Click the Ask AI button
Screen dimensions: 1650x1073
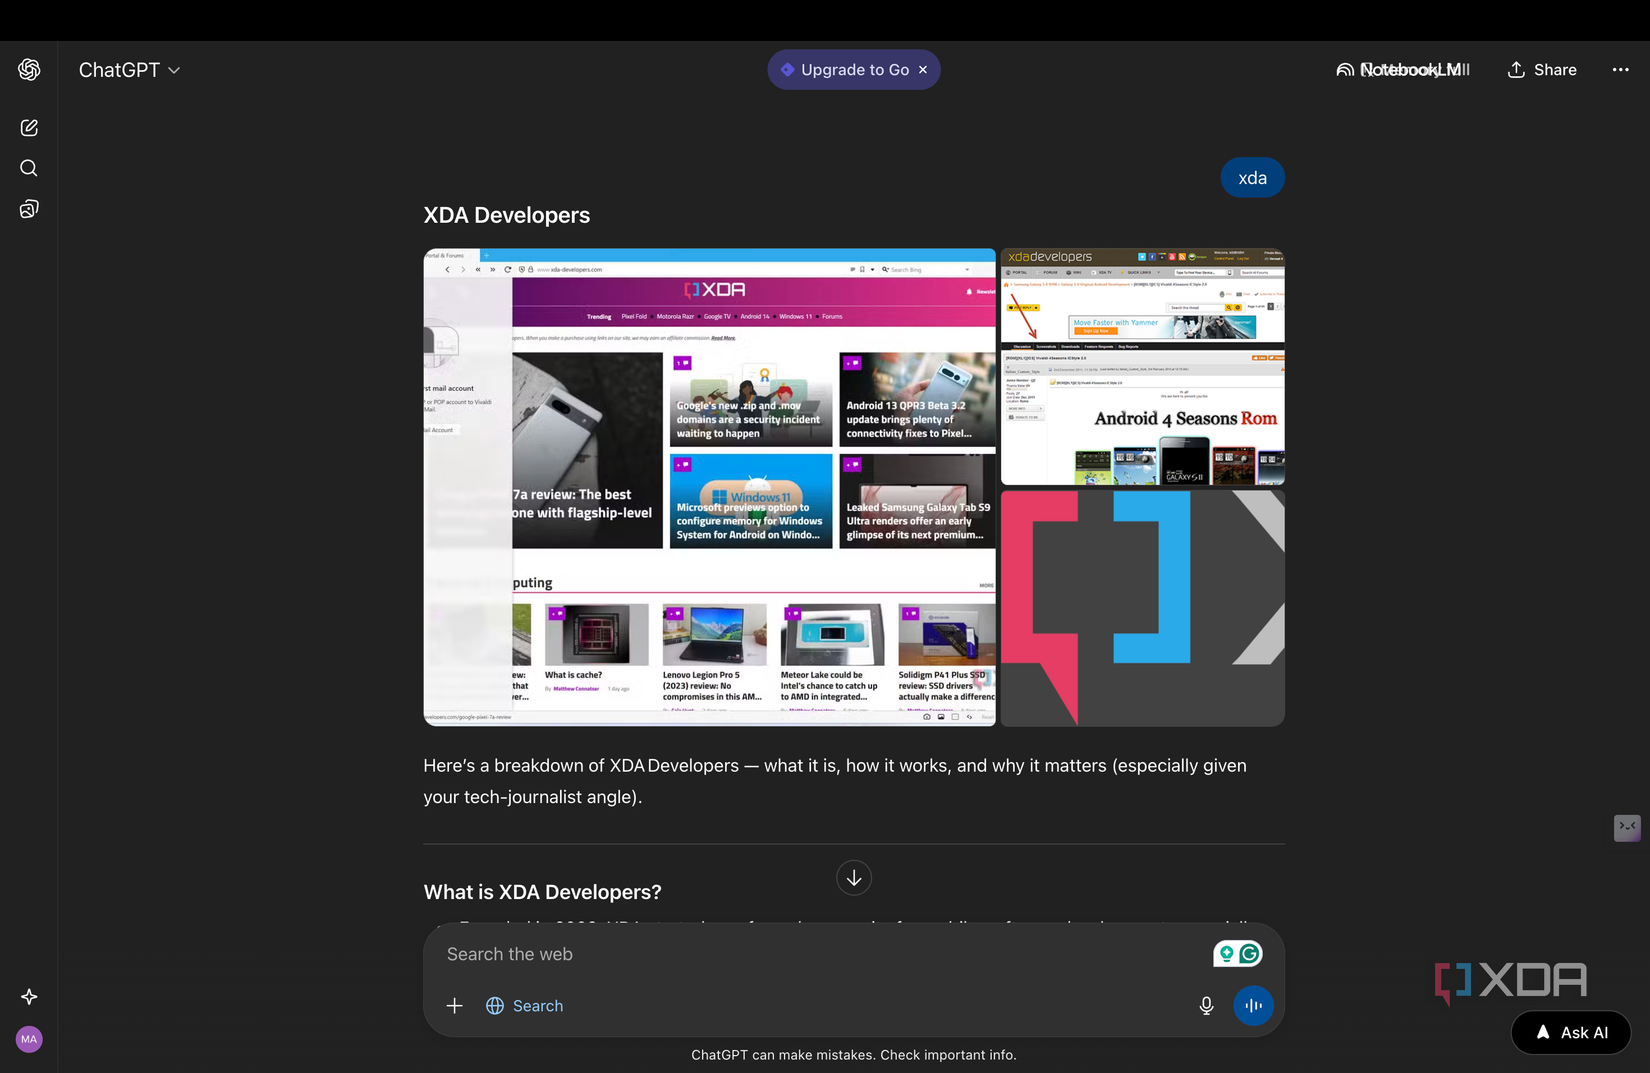coord(1570,1032)
